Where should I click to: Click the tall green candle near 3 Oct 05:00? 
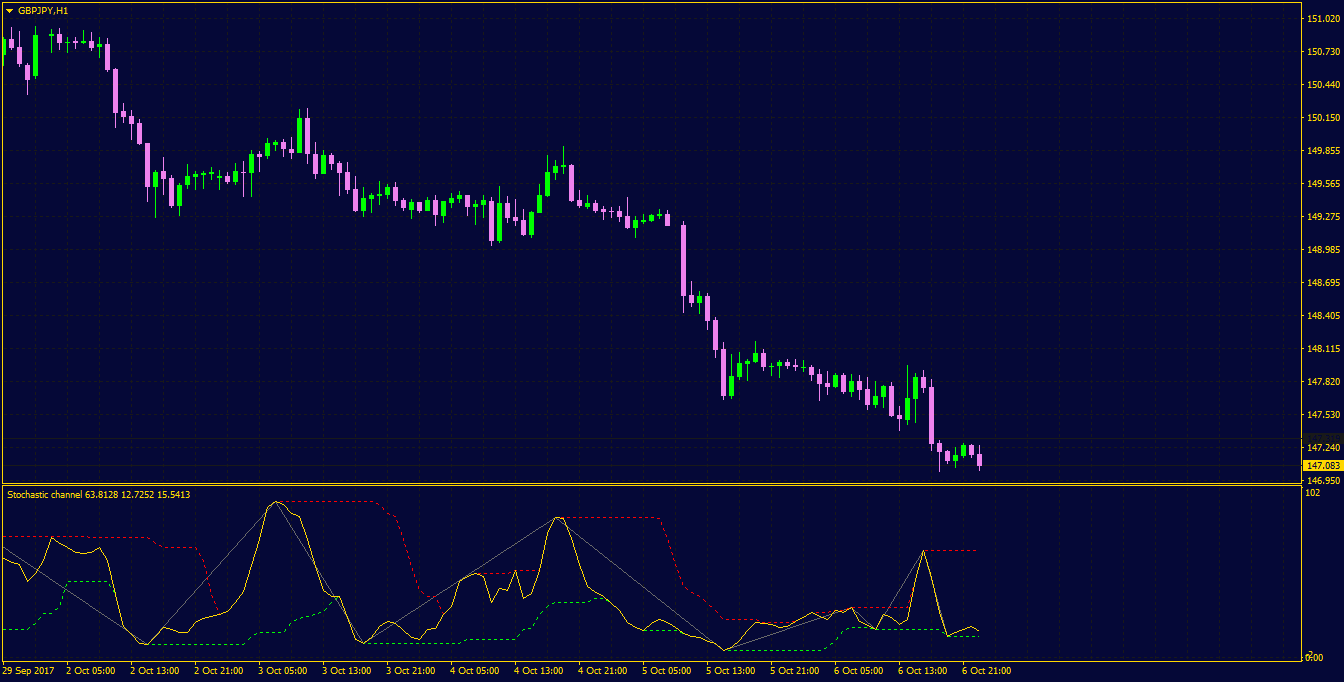tap(299, 134)
